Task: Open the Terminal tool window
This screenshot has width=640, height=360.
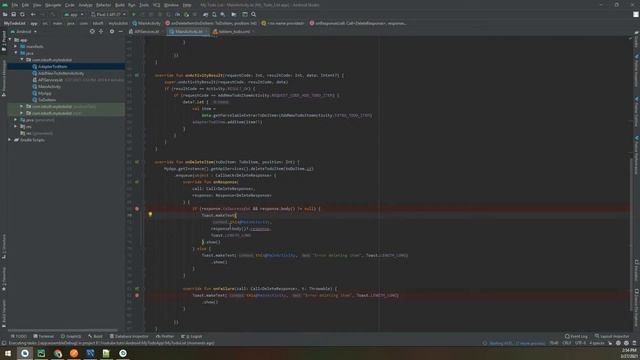Action: [44, 336]
